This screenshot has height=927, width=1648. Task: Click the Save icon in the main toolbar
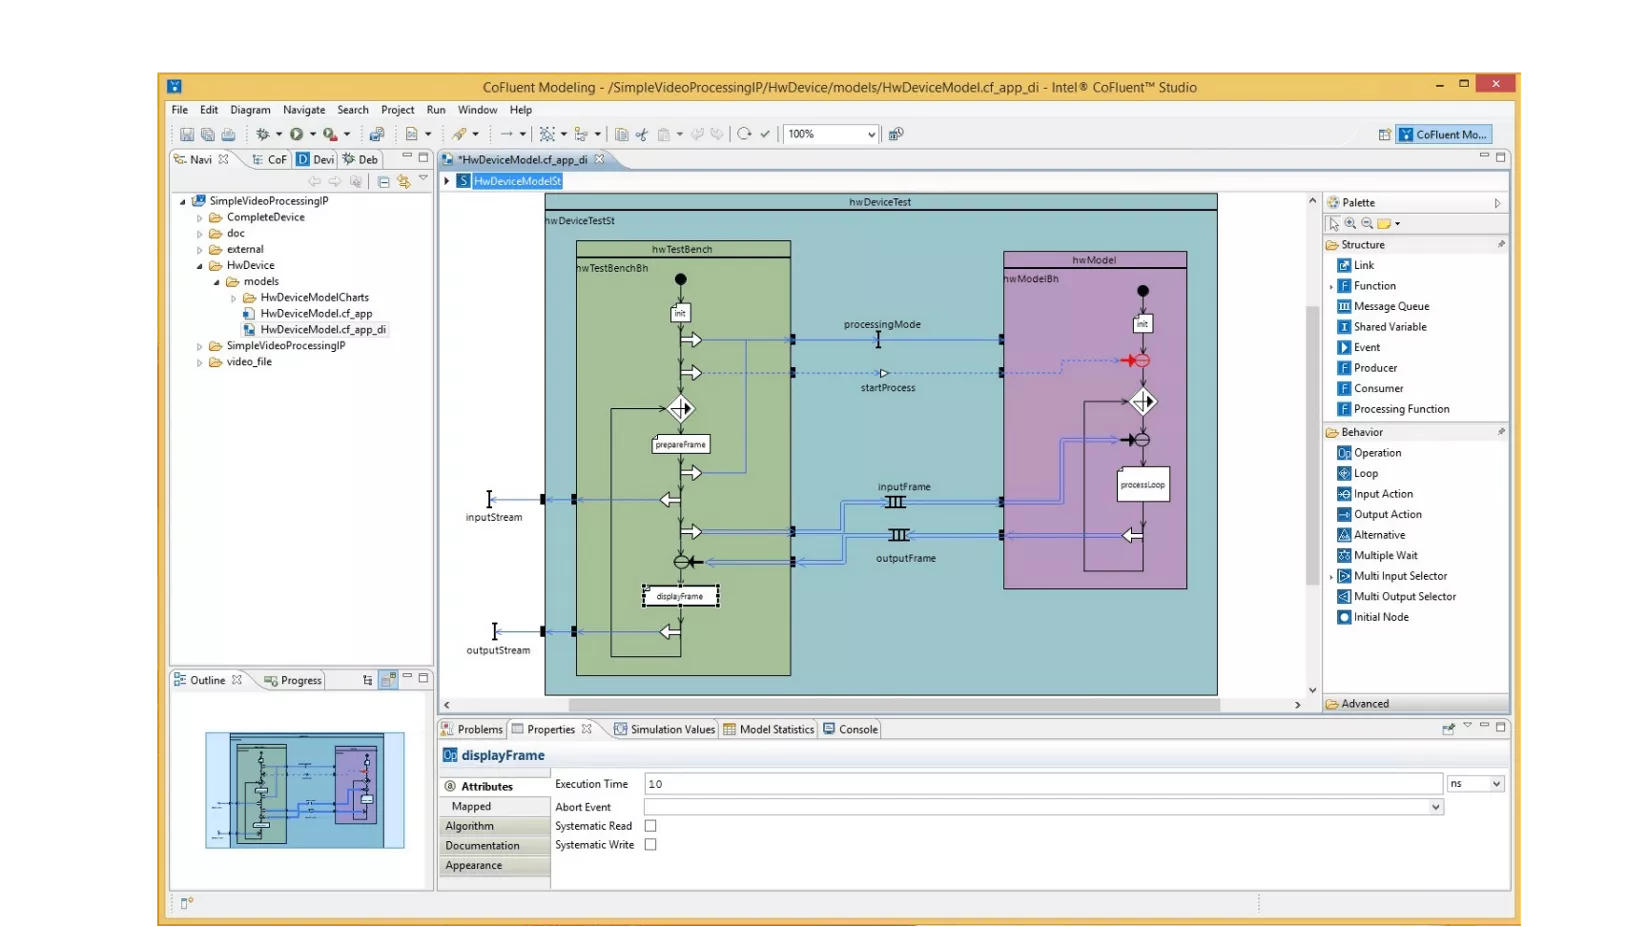[x=187, y=134]
